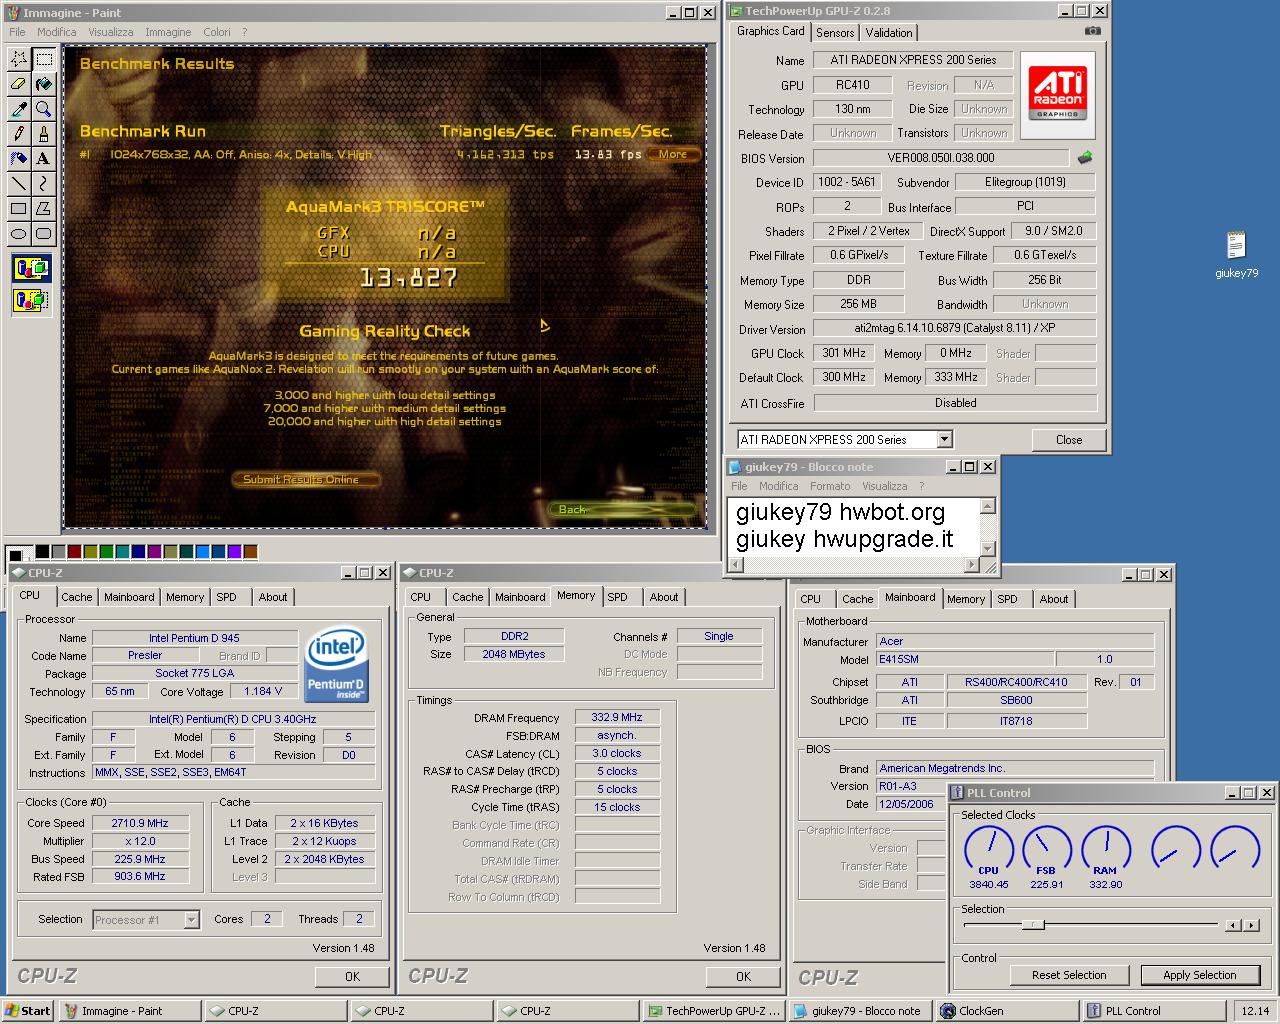Choose the transparent selection mode option
1280x1024 pixels.
[32, 299]
